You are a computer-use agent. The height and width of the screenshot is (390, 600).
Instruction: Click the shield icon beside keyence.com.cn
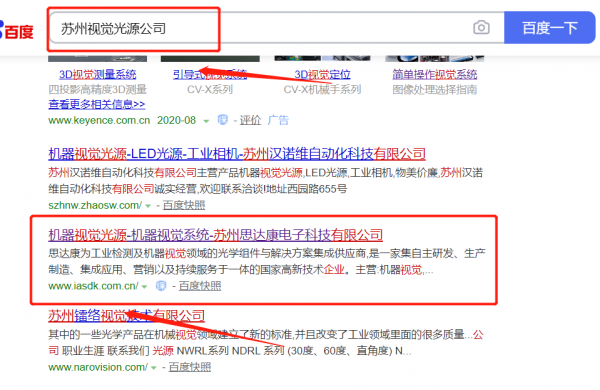point(222,120)
